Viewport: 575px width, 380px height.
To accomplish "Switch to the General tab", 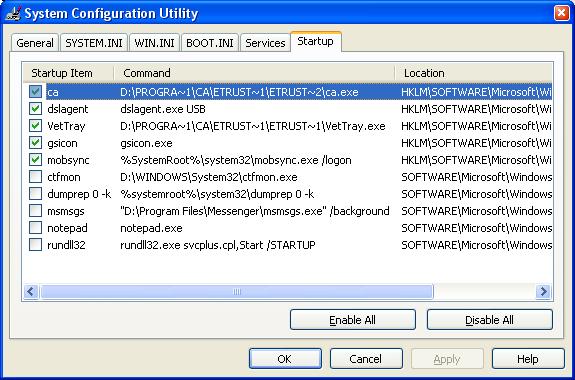I will (35, 43).
